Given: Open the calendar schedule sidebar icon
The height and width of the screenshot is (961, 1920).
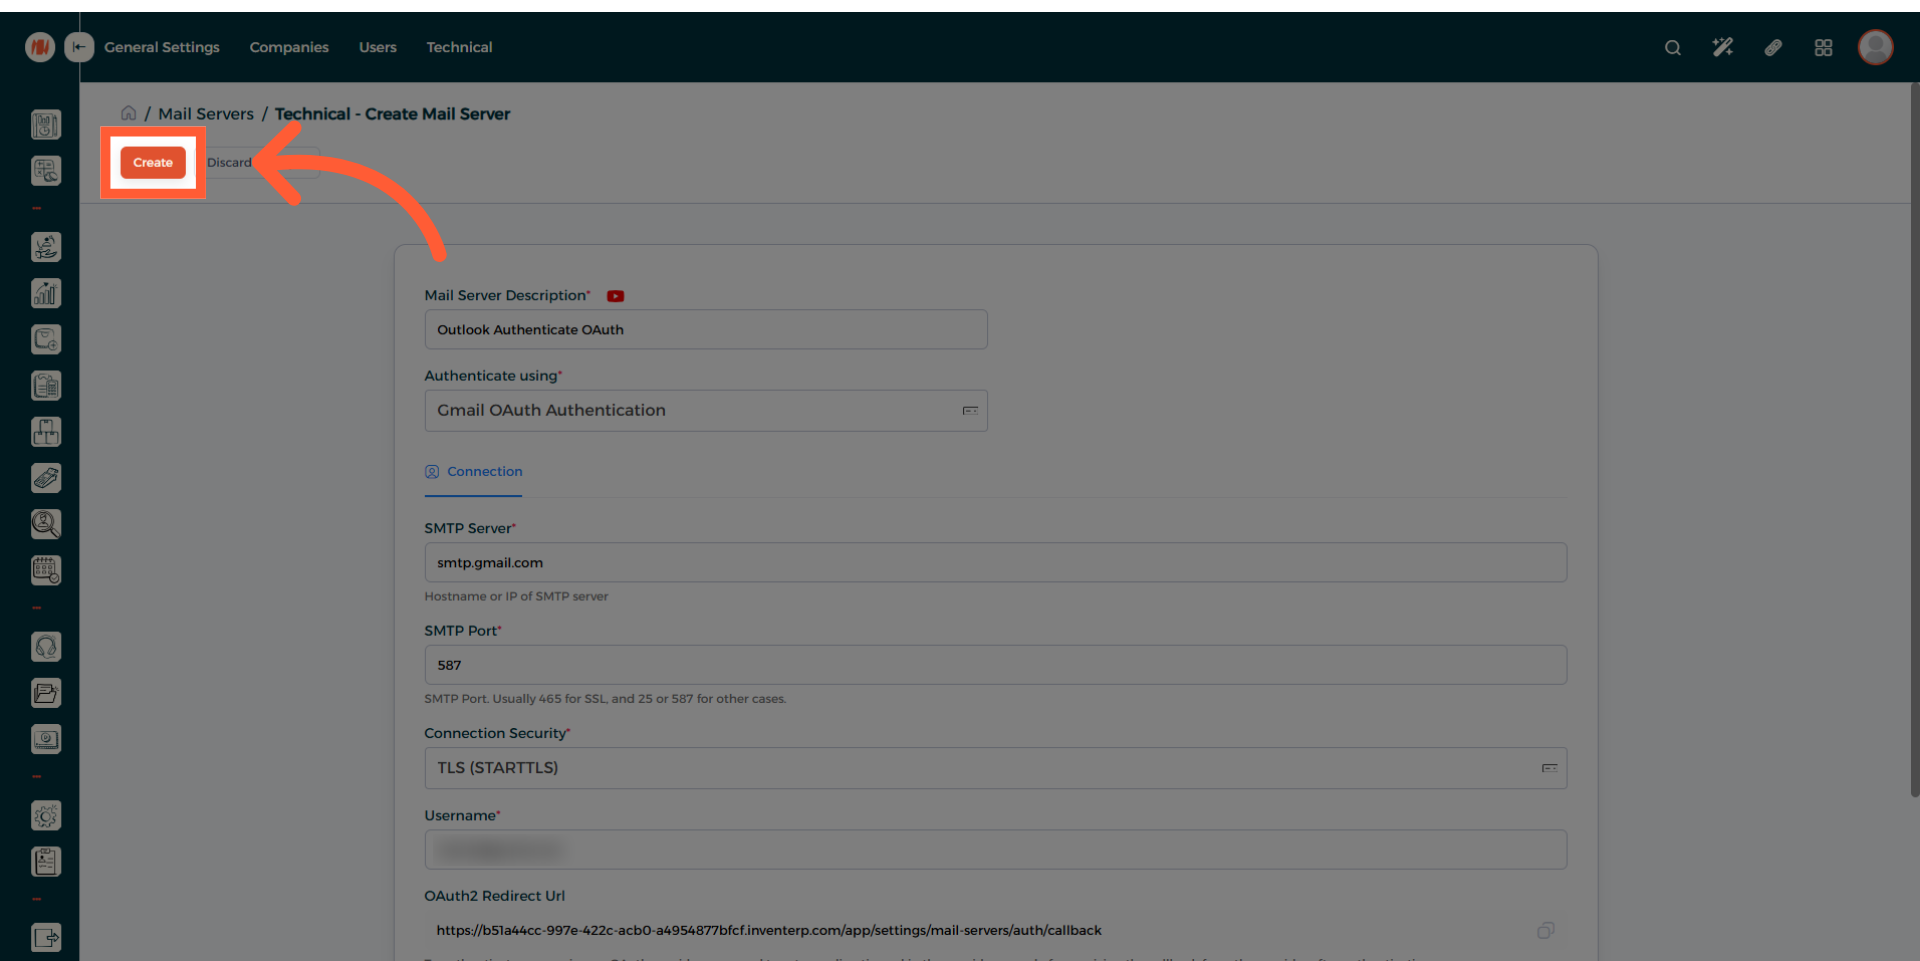Looking at the screenshot, I should tap(46, 570).
